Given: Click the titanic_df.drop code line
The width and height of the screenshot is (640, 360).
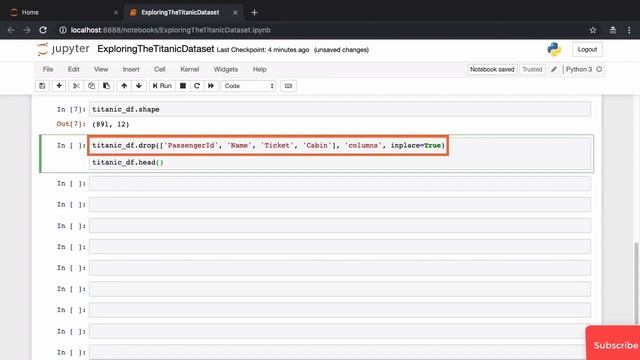Looking at the screenshot, I should tap(268, 145).
